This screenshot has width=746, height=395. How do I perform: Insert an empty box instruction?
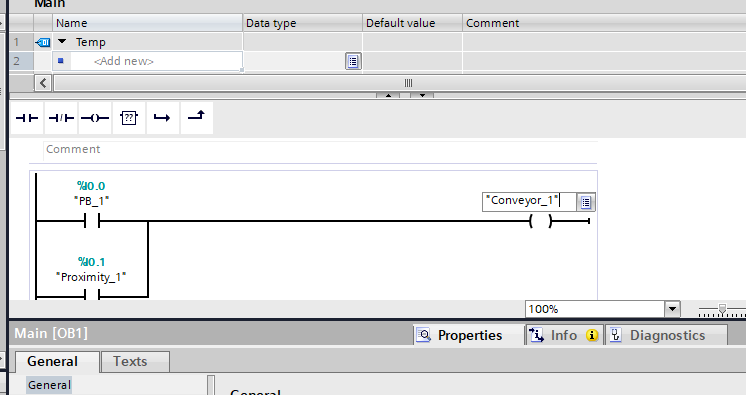[129, 118]
